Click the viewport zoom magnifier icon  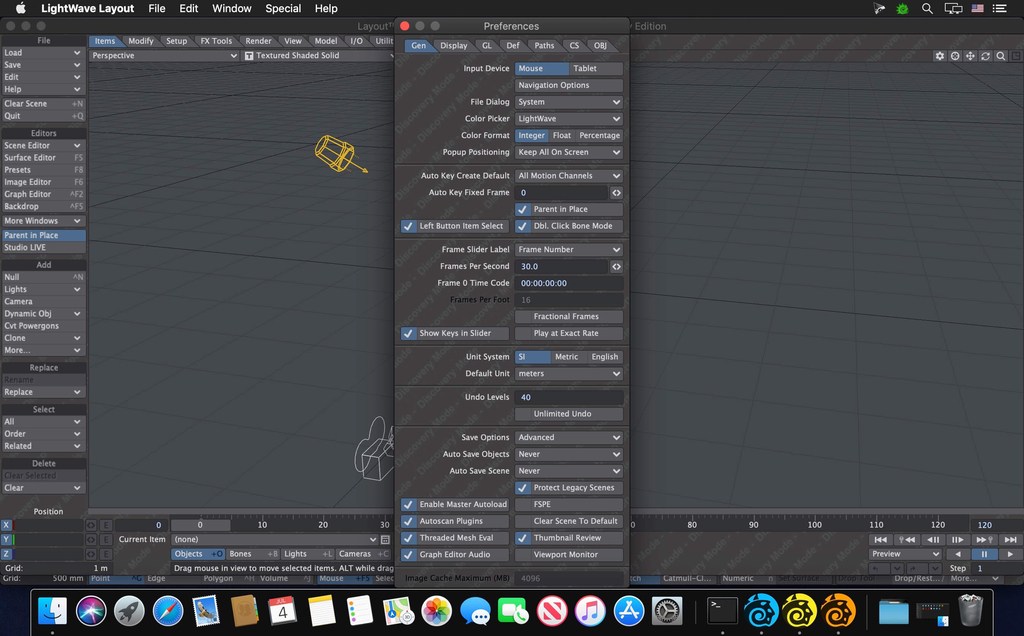[x=1000, y=56]
